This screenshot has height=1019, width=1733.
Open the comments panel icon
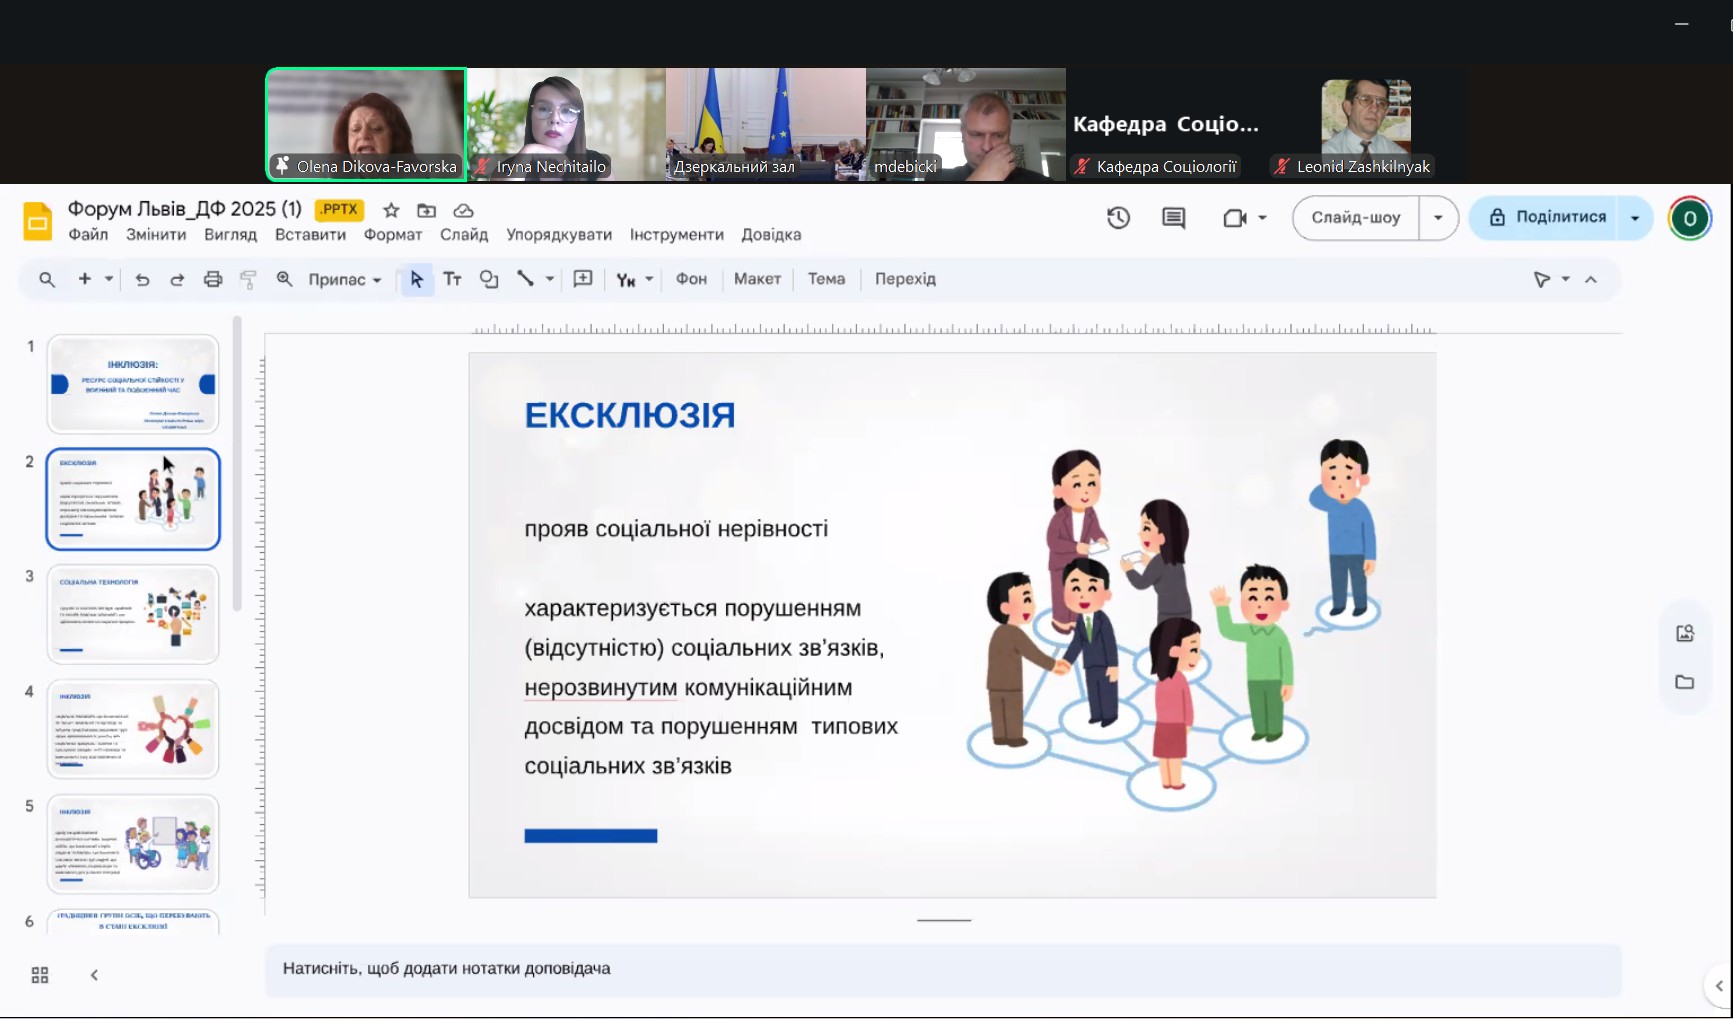(x=1174, y=218)
